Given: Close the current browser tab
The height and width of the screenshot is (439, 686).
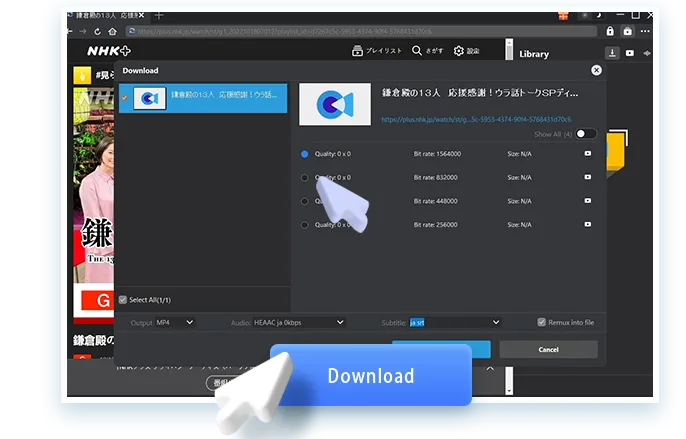Looking at the screenshot, I should tap(141, 15).
